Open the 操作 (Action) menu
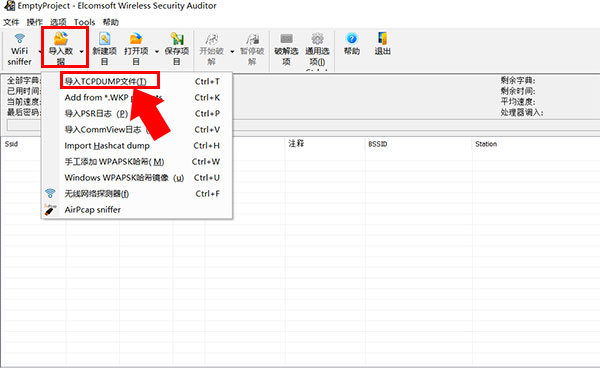The width and height of the screenshot is (600, 368). click(34, 22)
